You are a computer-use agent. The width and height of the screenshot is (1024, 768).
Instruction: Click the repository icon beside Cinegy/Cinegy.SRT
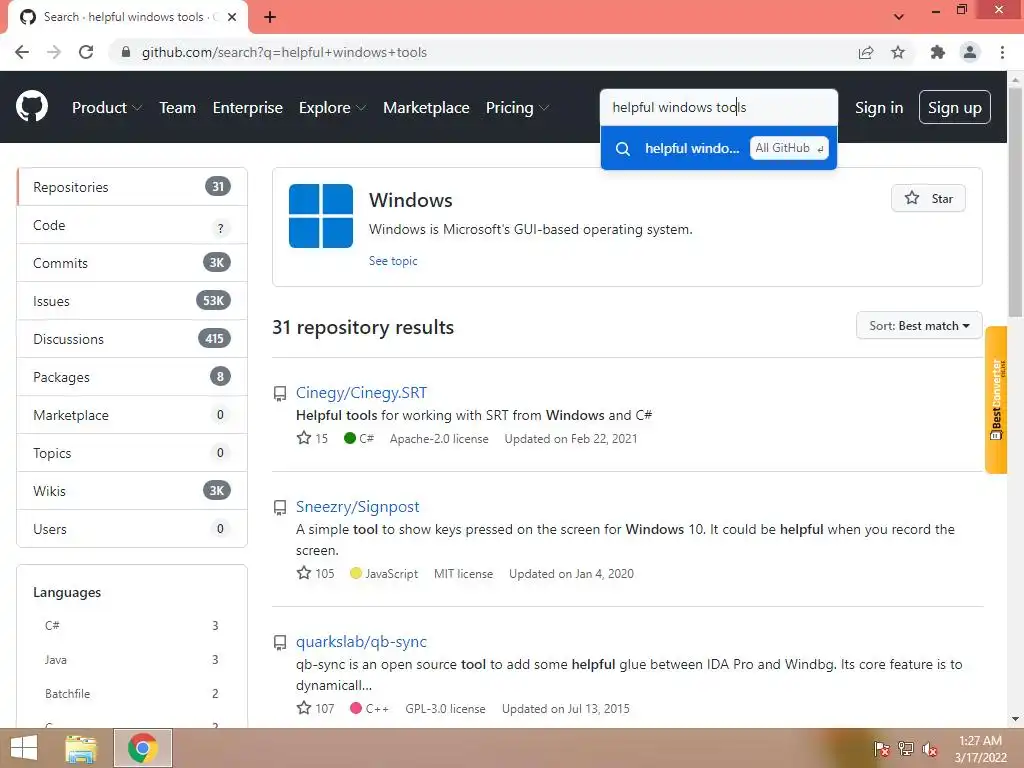280,393
